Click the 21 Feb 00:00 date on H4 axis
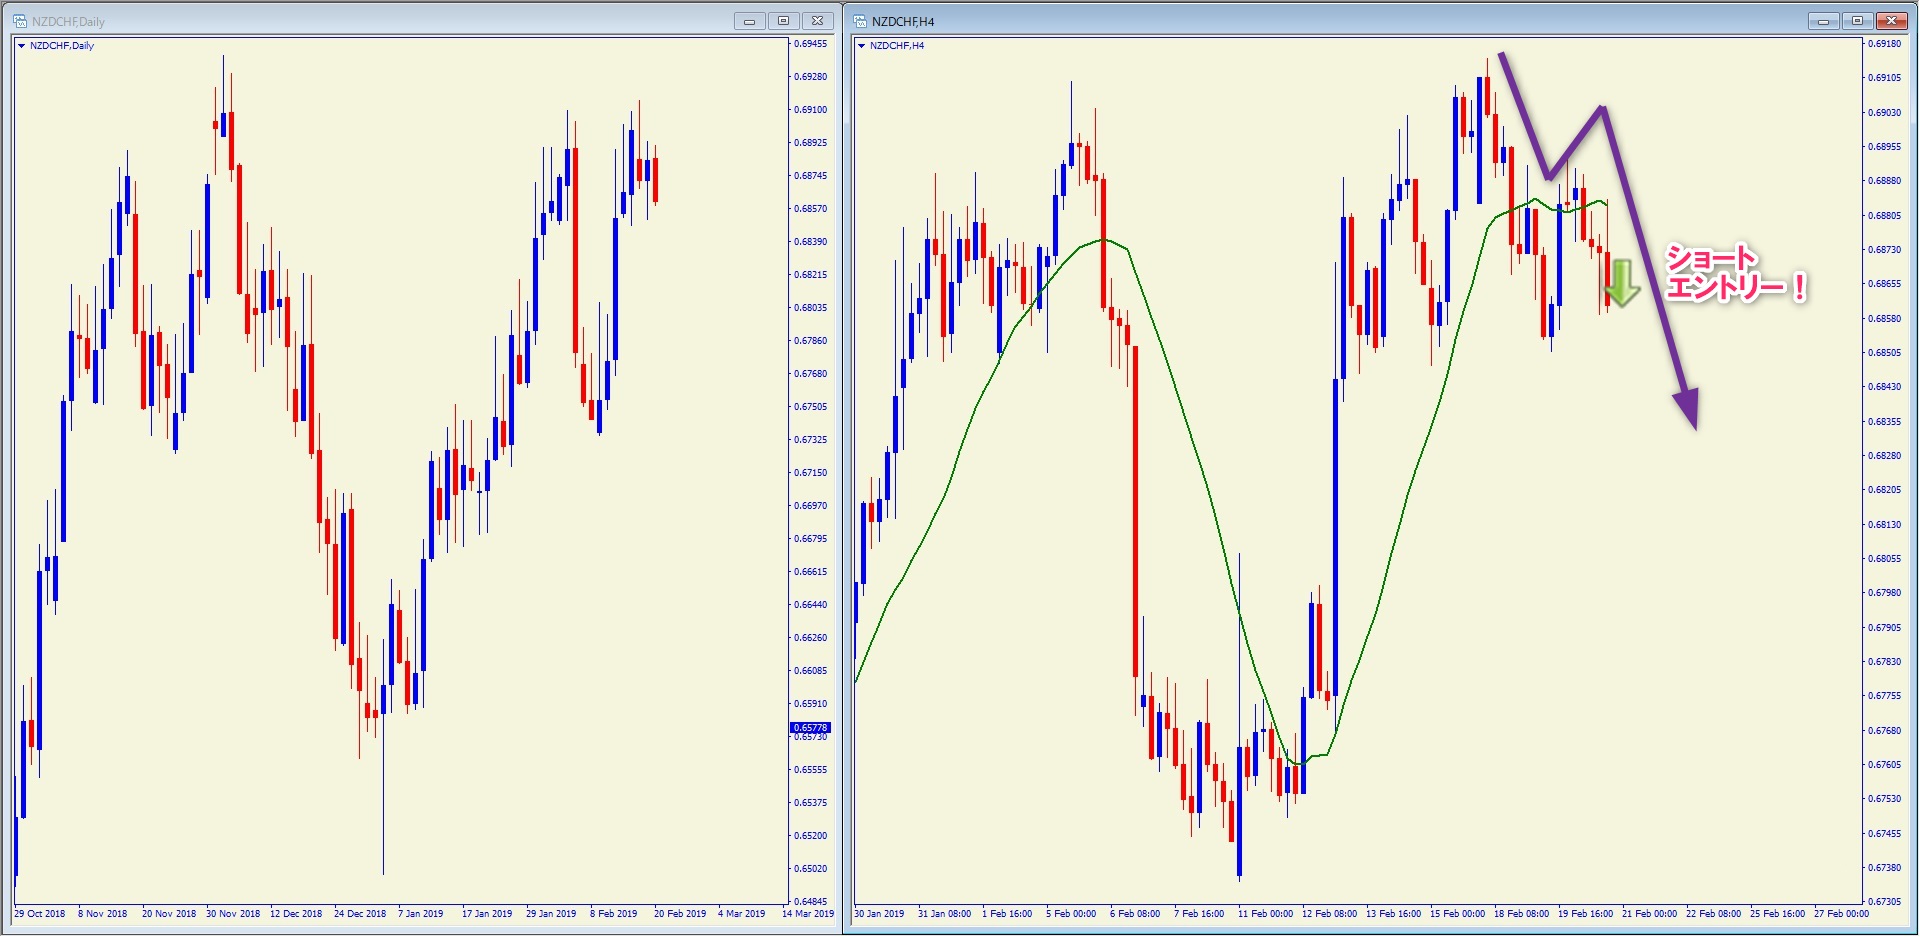 pos(1649,914)
